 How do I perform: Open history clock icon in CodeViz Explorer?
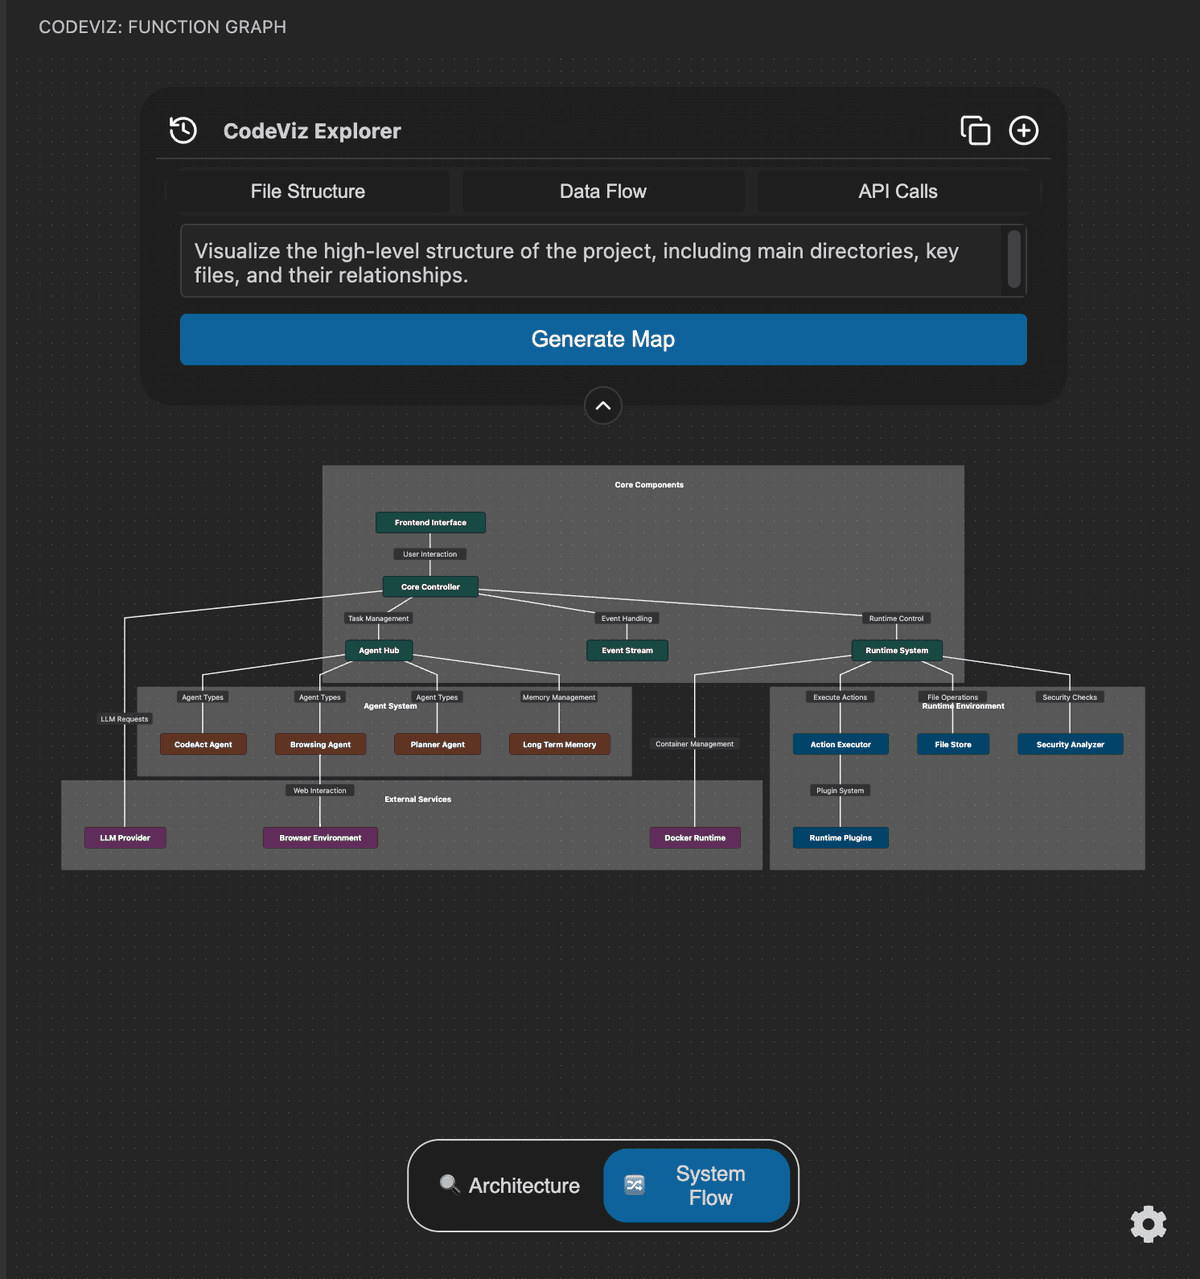tap(183, 130)
